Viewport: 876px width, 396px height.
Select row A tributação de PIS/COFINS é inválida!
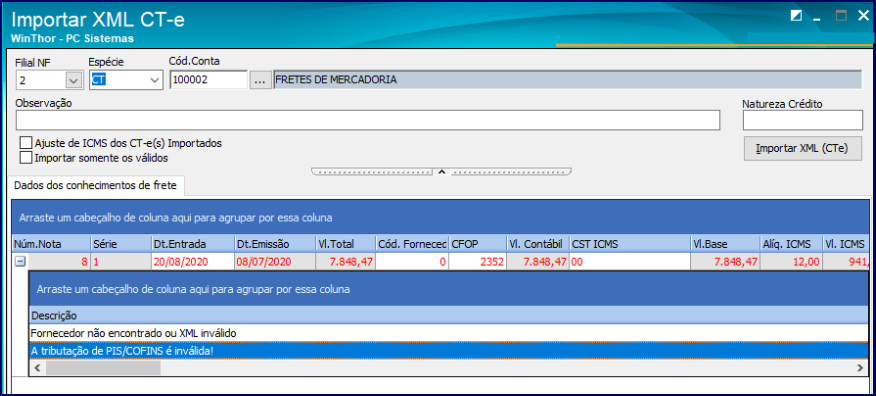pos(449,351)
